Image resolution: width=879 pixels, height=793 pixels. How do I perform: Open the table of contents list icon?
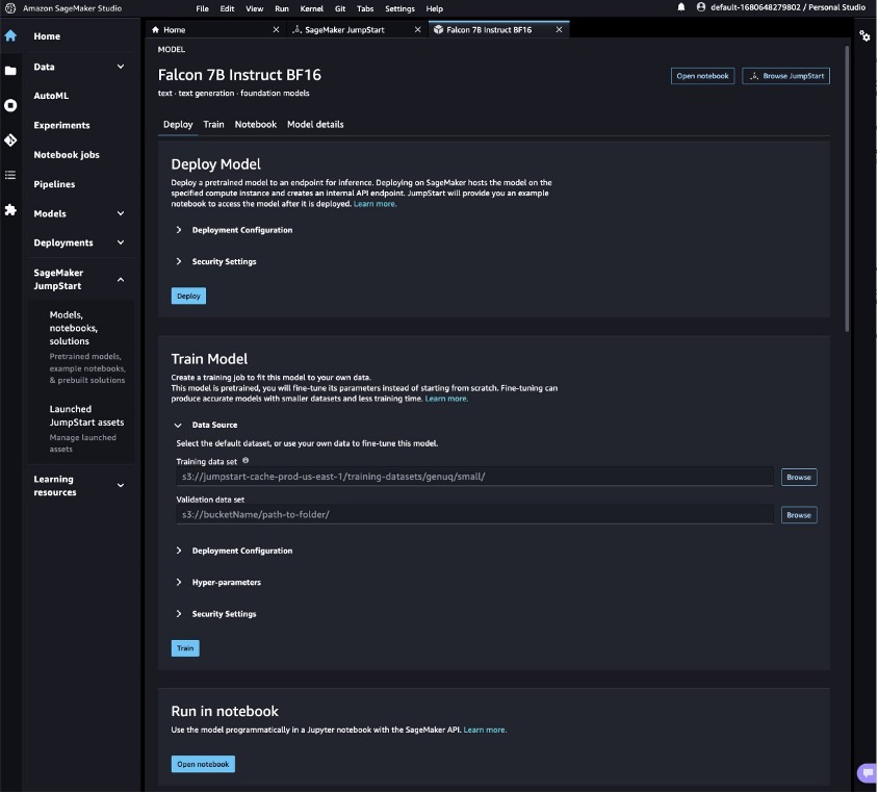click(x=10, y=175)
